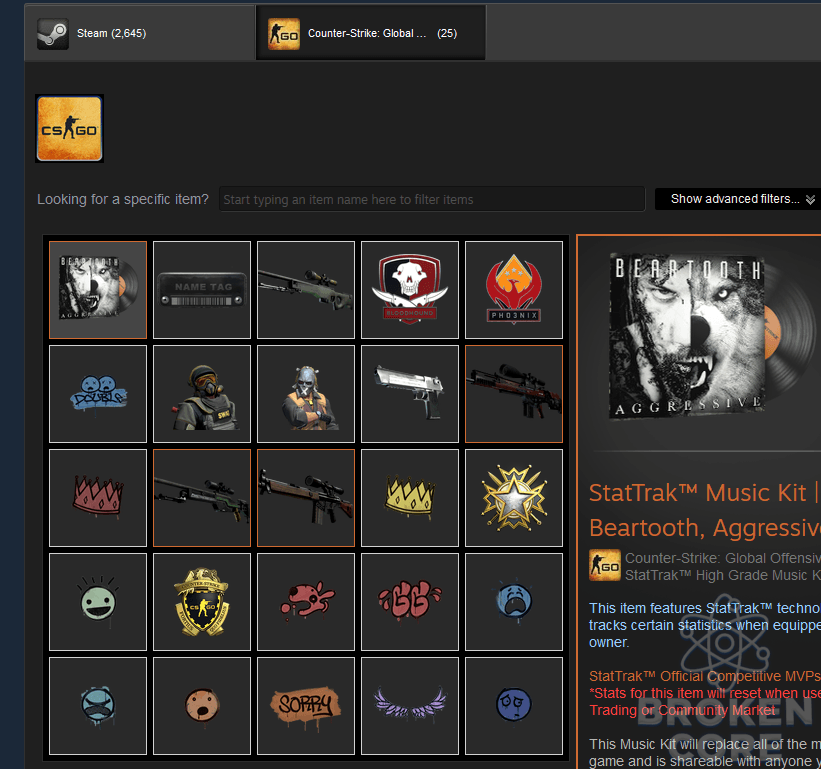Choose the red splat graffiti next to the gold coin
821x769 pixels.
[306, 602]
